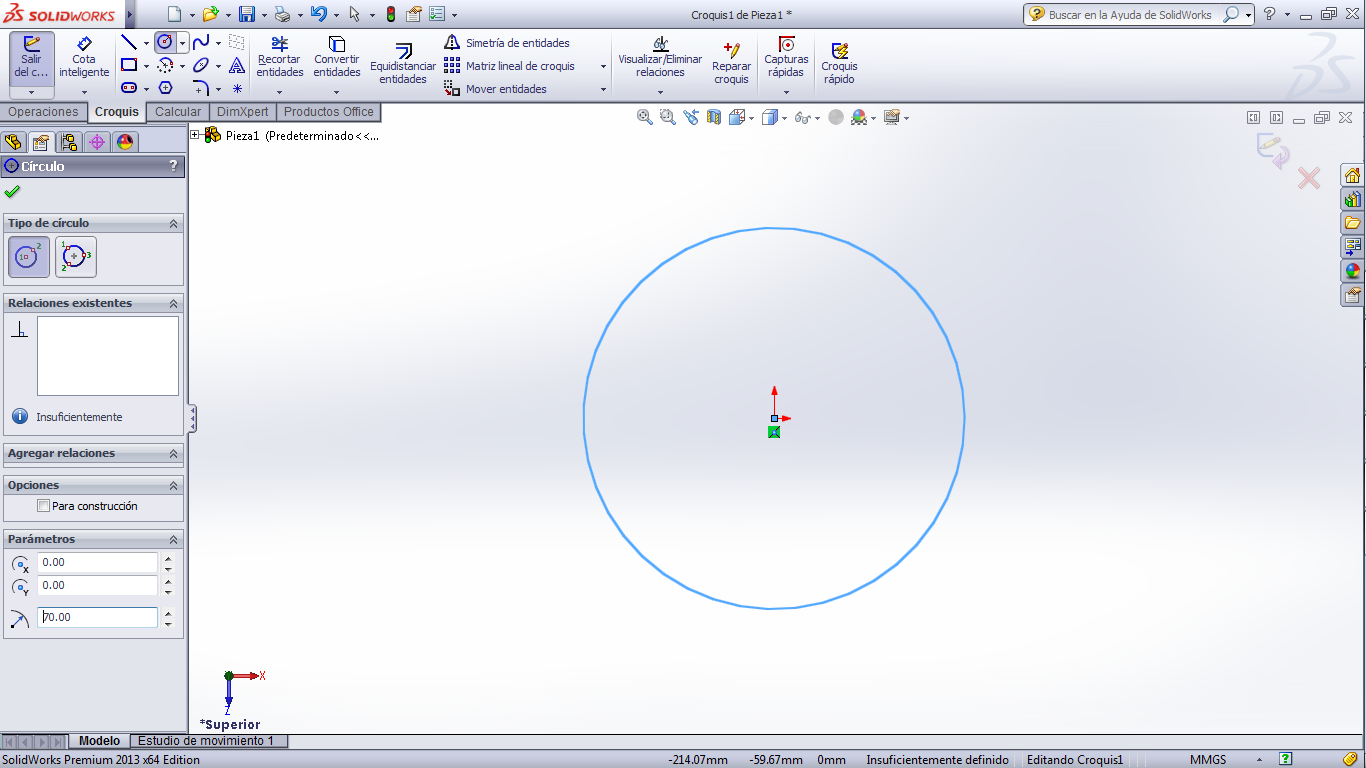Select the Ellipse sketch tool
Screen dimensions: 1366x768
coord(201,65)
